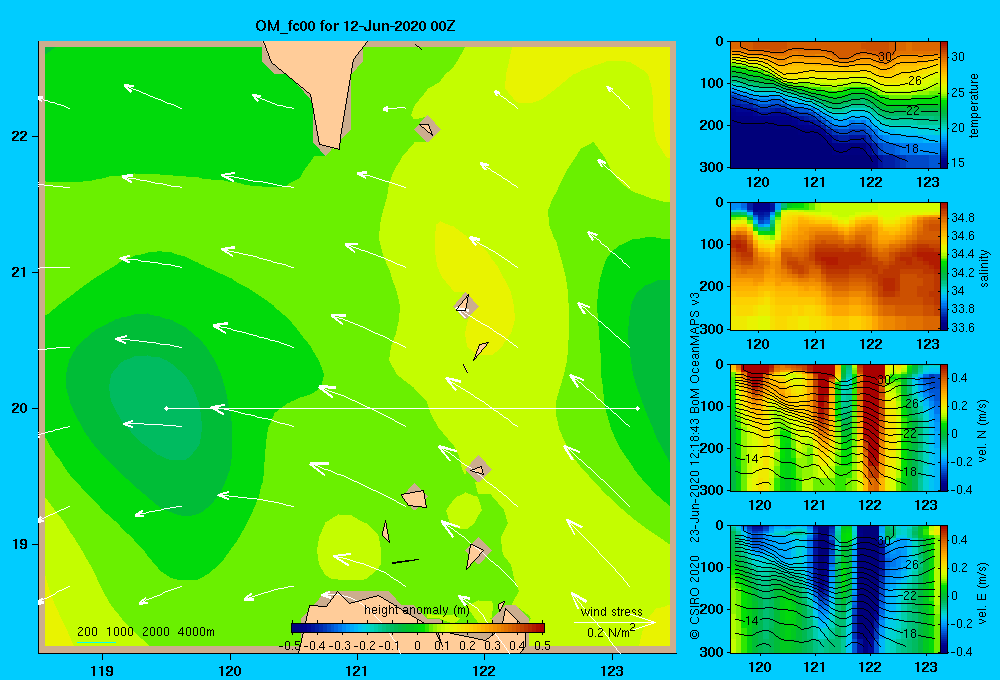Click the 'height anomaly (m)' label
The image size is (1000, 680).
pos(417,610)
